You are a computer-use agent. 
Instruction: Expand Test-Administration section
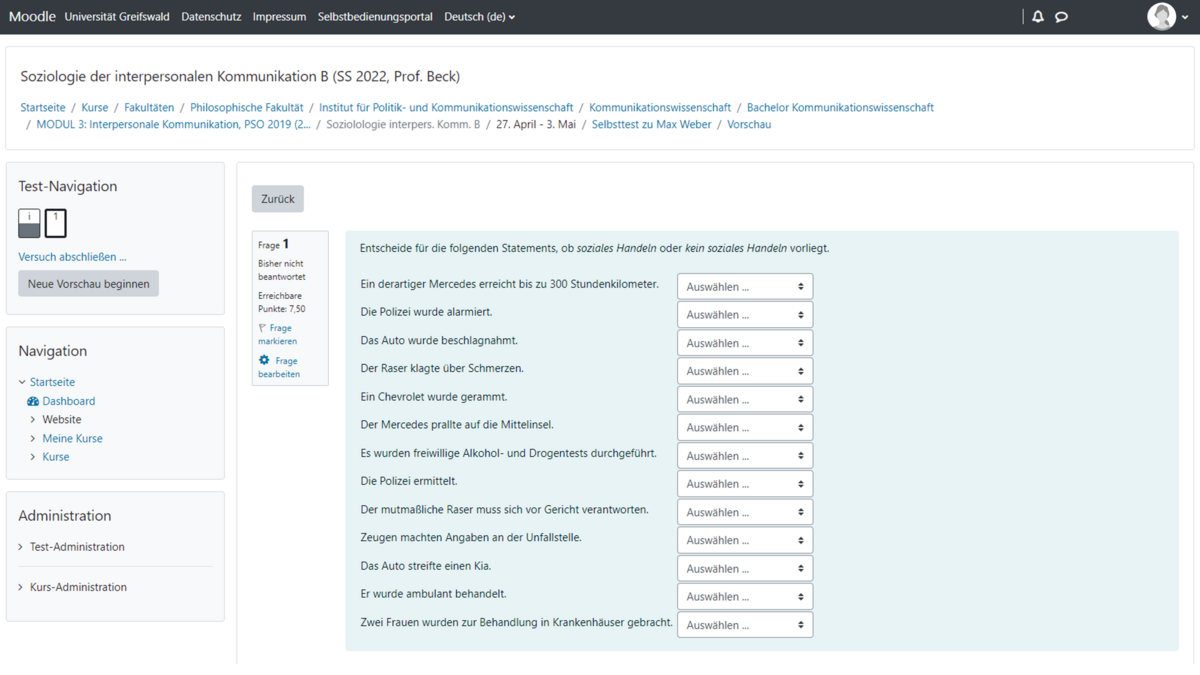21,547
